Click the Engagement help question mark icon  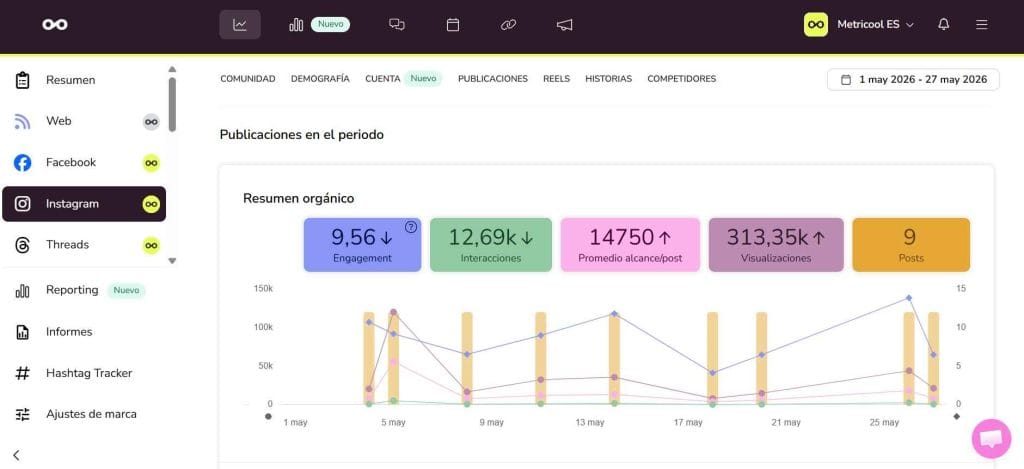pos(411,227)
